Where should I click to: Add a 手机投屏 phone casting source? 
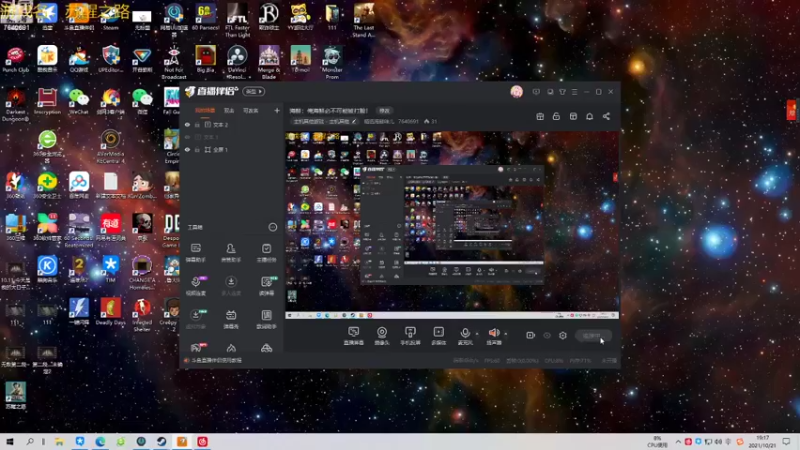click(x=410, y=336)
